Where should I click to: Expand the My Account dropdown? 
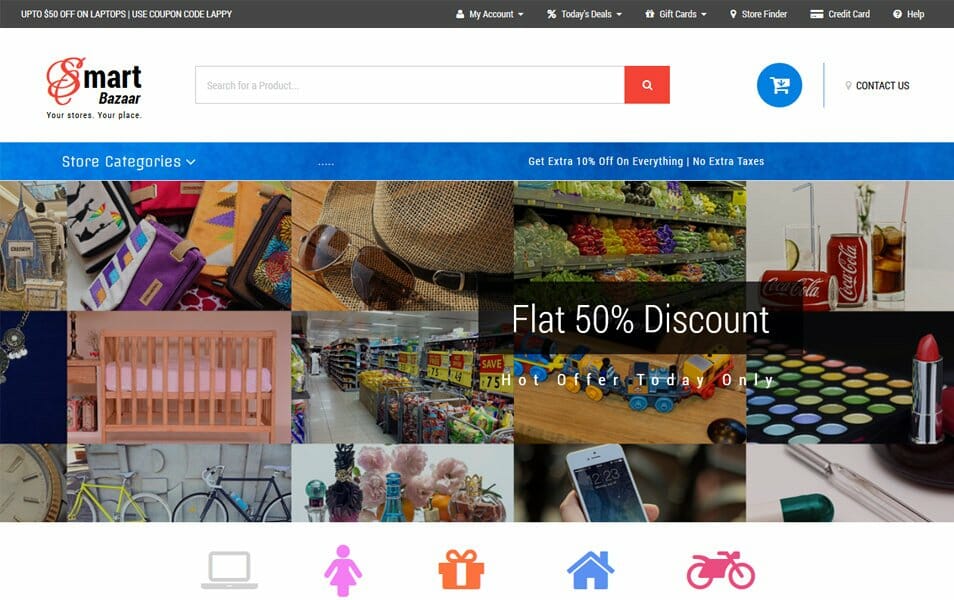490,14
